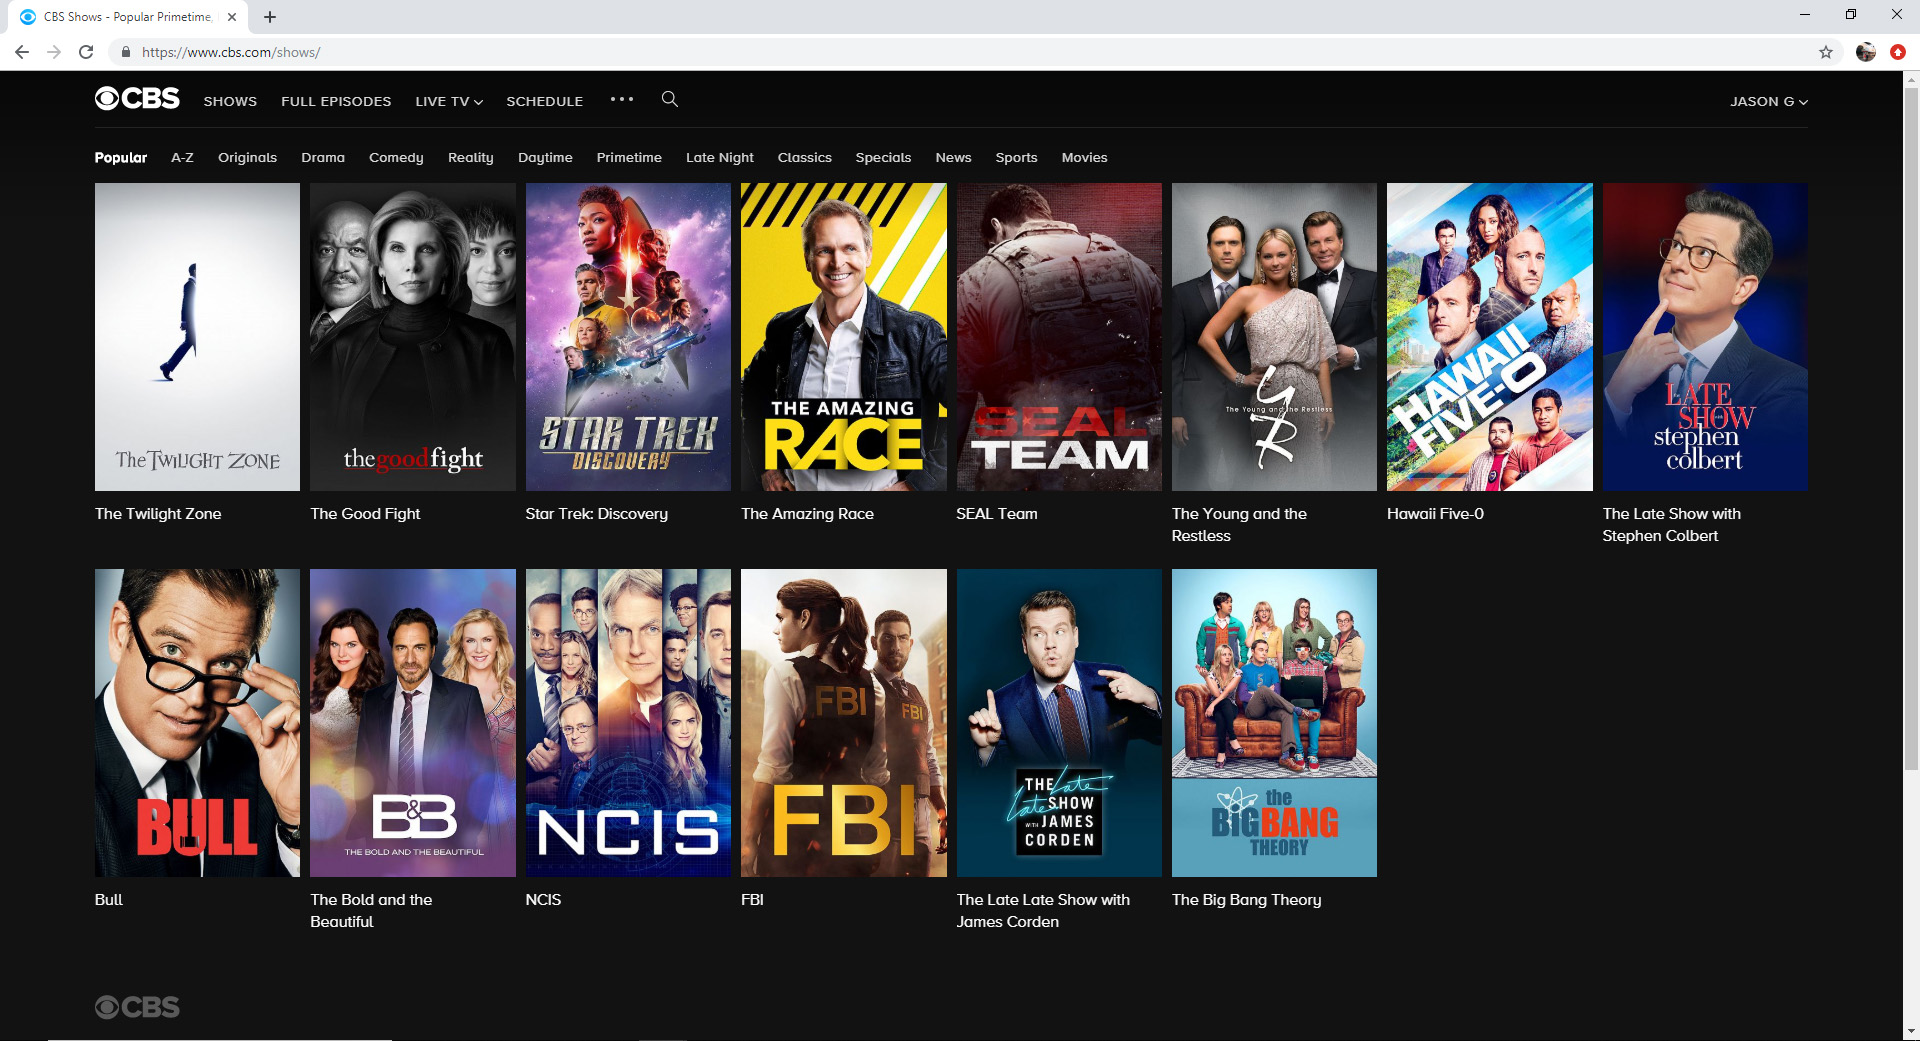This screenshot has width=1920, height=1041.
Task: Bookmark this page with the star icon
Action: [x=1826, y=52]
